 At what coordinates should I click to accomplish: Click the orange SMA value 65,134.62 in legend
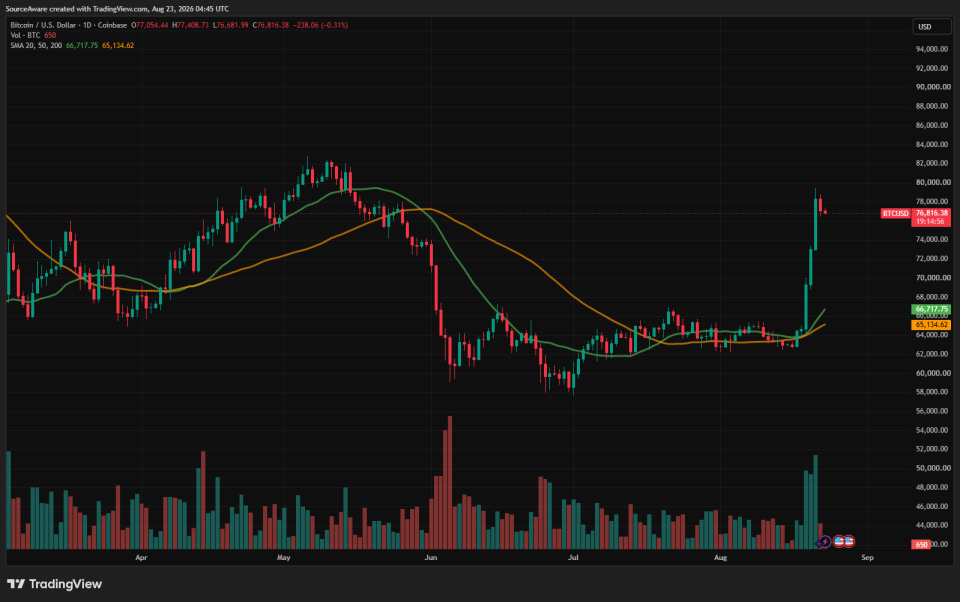(x=118, y=45)
